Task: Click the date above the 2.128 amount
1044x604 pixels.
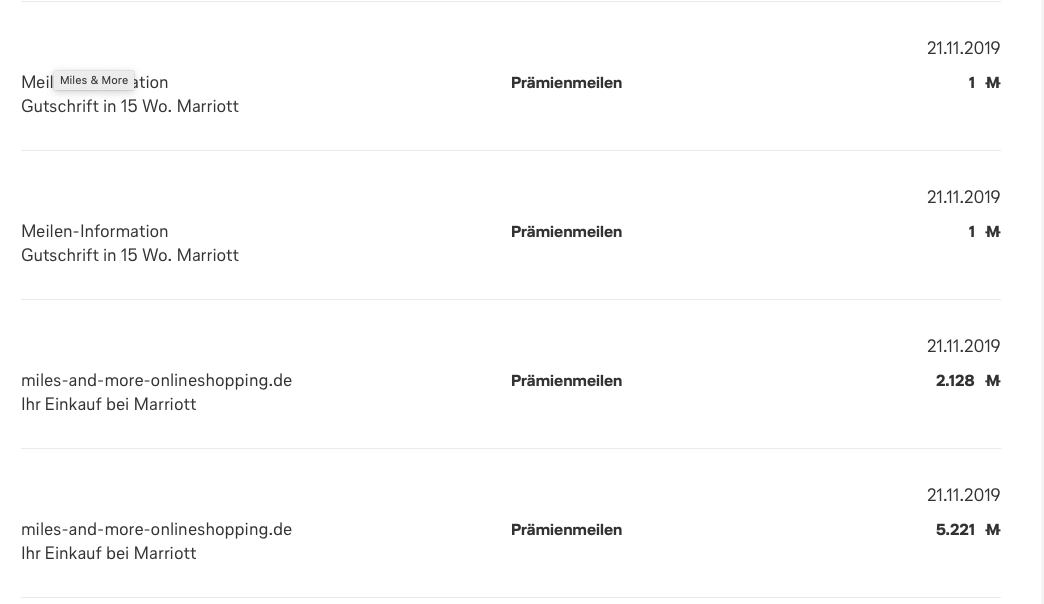Action: pyautogui.click(x=963, y=346)
